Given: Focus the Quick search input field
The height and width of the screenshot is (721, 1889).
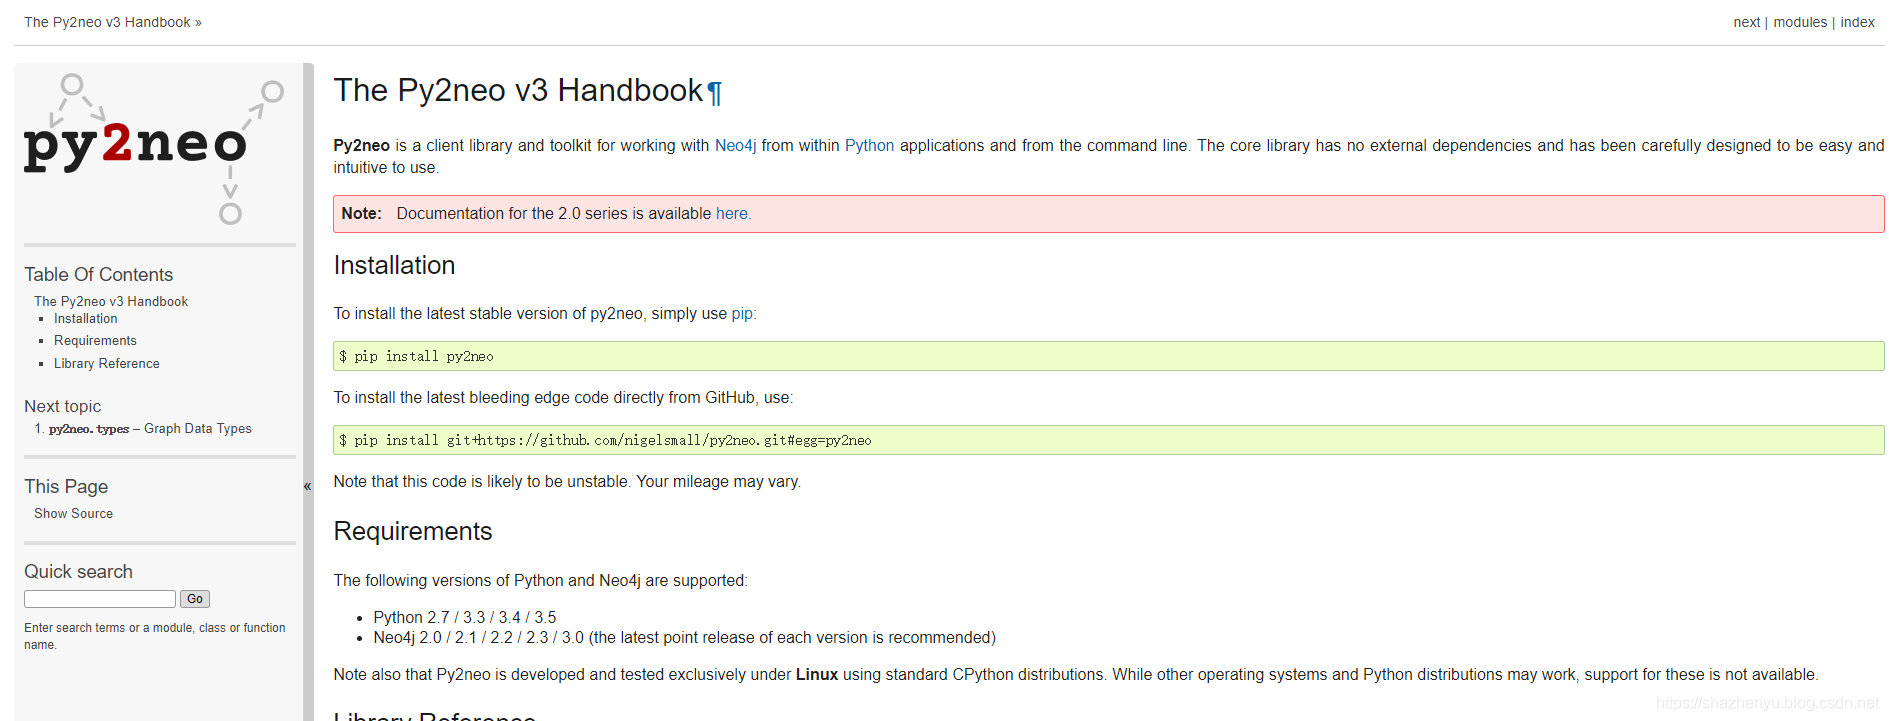Looking at the screenshot, I should tap(100, 599).
